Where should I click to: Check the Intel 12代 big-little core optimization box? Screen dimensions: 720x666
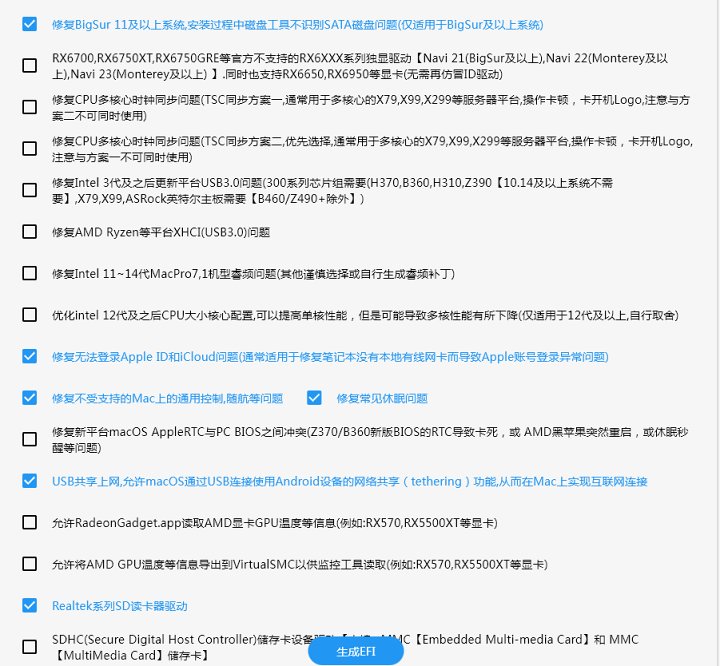tap(29, 315)
